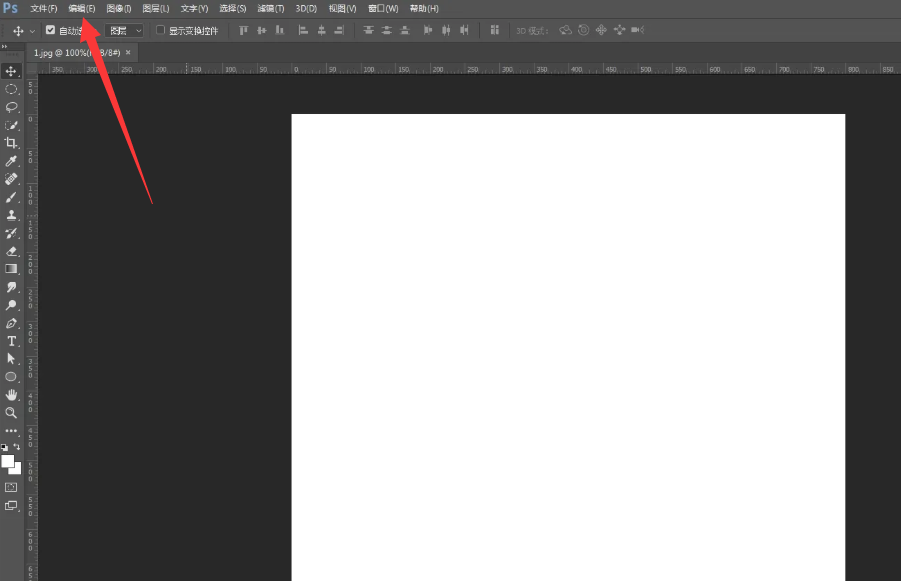
Task: Uncheck the 自动选择 checkbox
Action: pos(51,30)
